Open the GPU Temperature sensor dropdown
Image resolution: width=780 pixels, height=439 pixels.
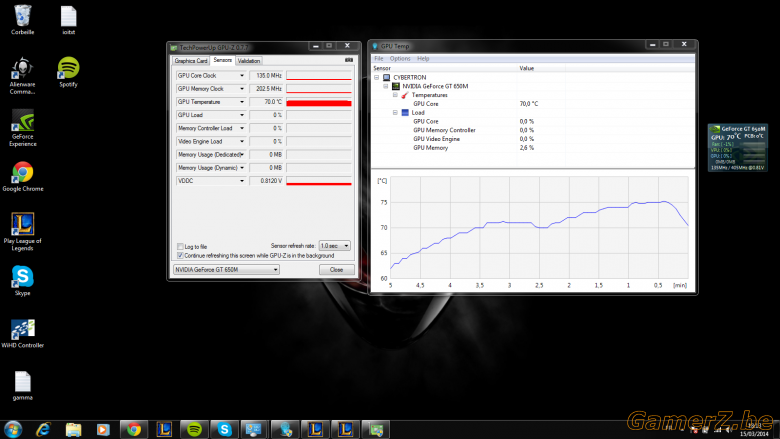coord(242,102)
